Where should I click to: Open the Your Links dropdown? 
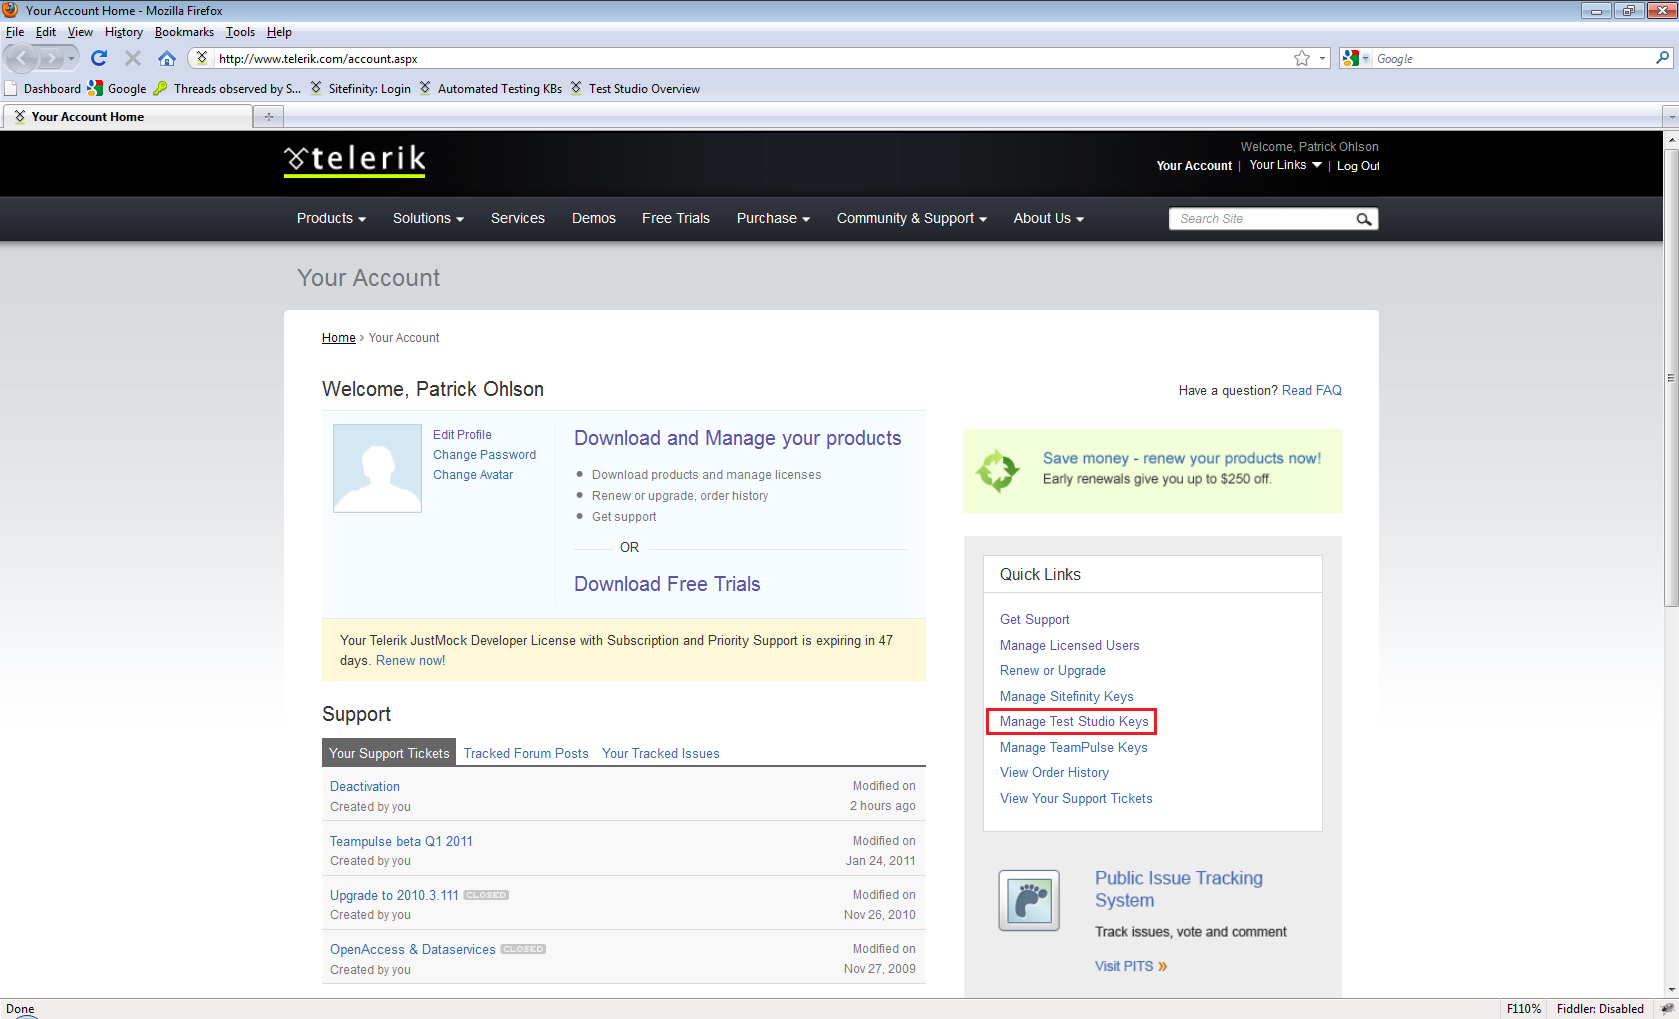1286,165
